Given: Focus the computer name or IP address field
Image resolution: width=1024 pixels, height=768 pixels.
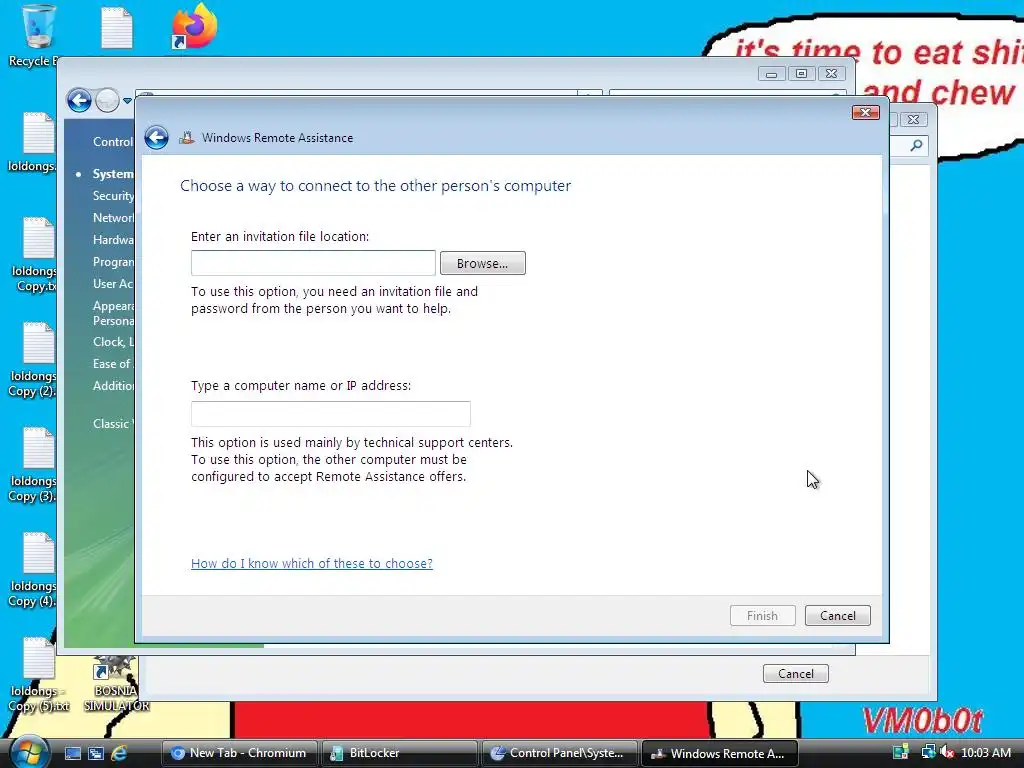Looking at the screenshot, I should click(x=330, y=414).
